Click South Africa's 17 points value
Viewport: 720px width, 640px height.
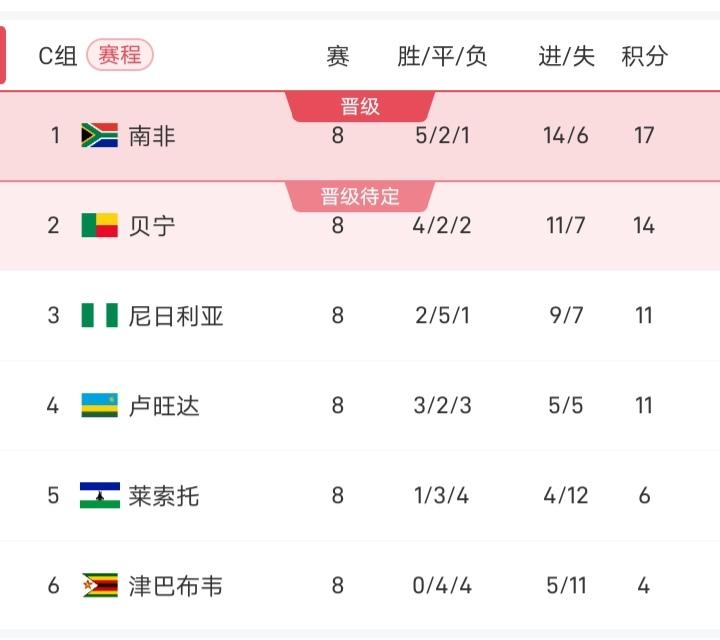[644, 135]
